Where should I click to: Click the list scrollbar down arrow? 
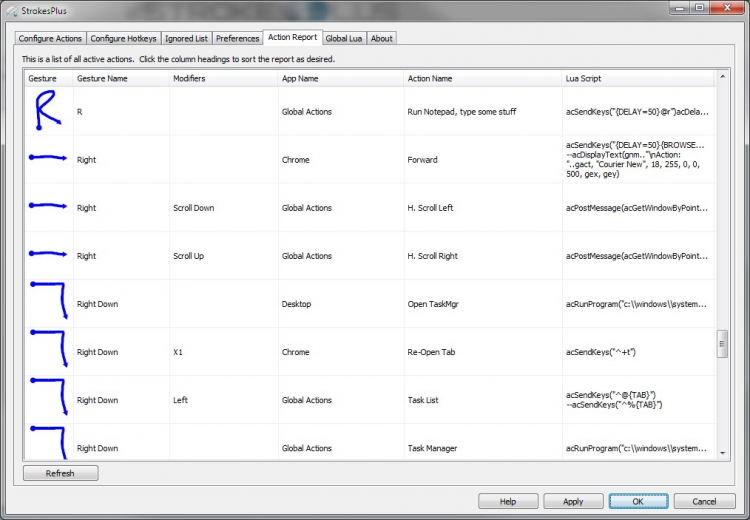coord(722,453)
